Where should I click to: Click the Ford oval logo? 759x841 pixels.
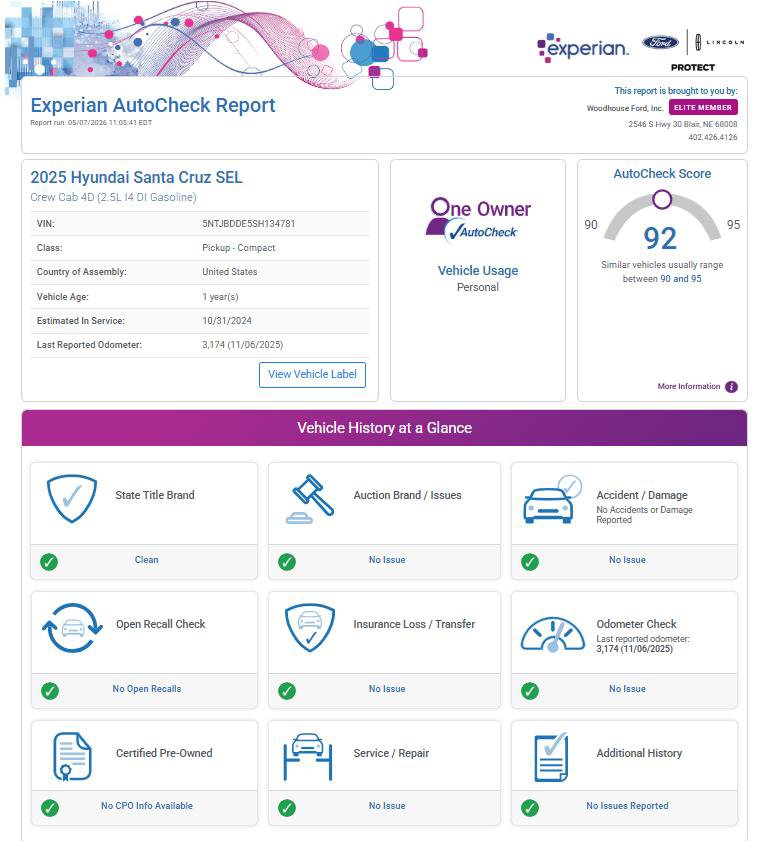(660, 42)
